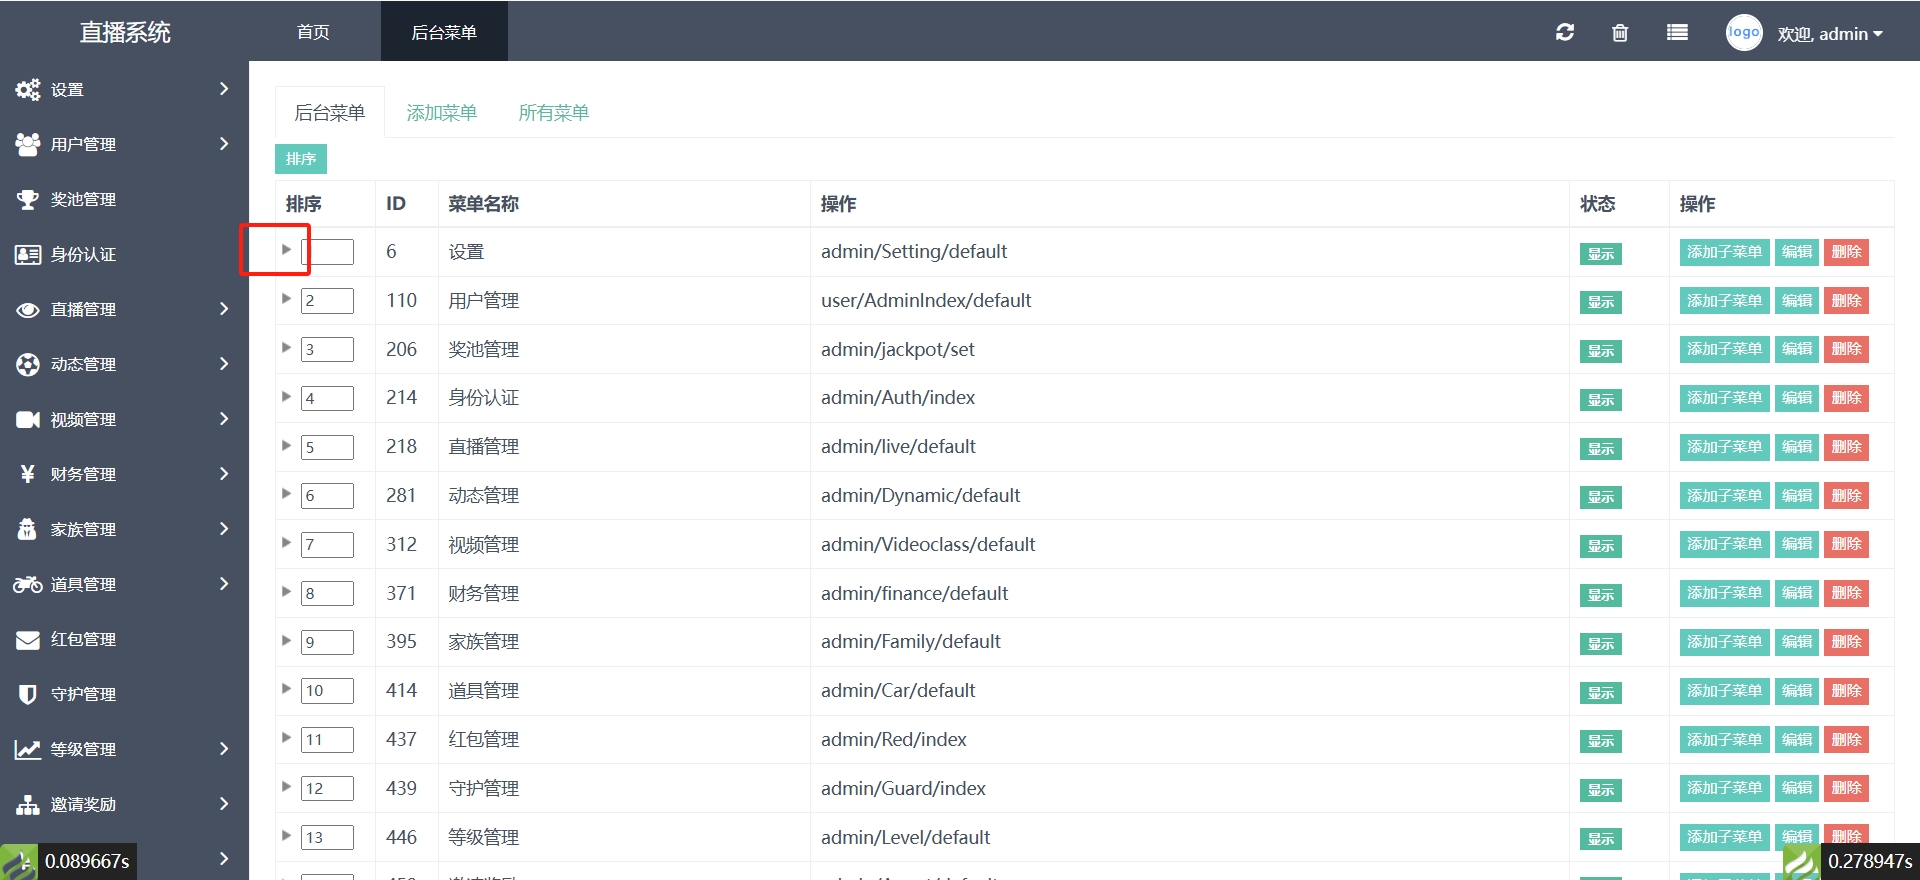The height and width of the screenshot is (880, 1920).
Task: Switch to 首页 top tab
Action: 313,32
